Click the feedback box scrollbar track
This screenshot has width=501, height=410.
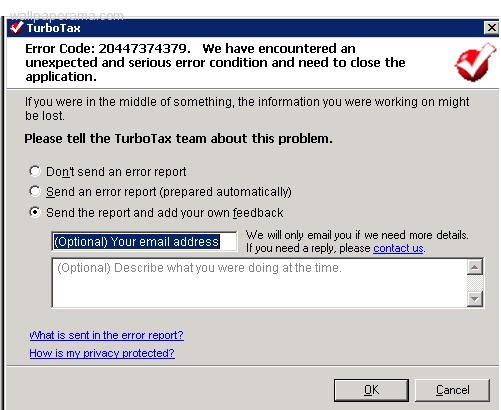(475, 283)
